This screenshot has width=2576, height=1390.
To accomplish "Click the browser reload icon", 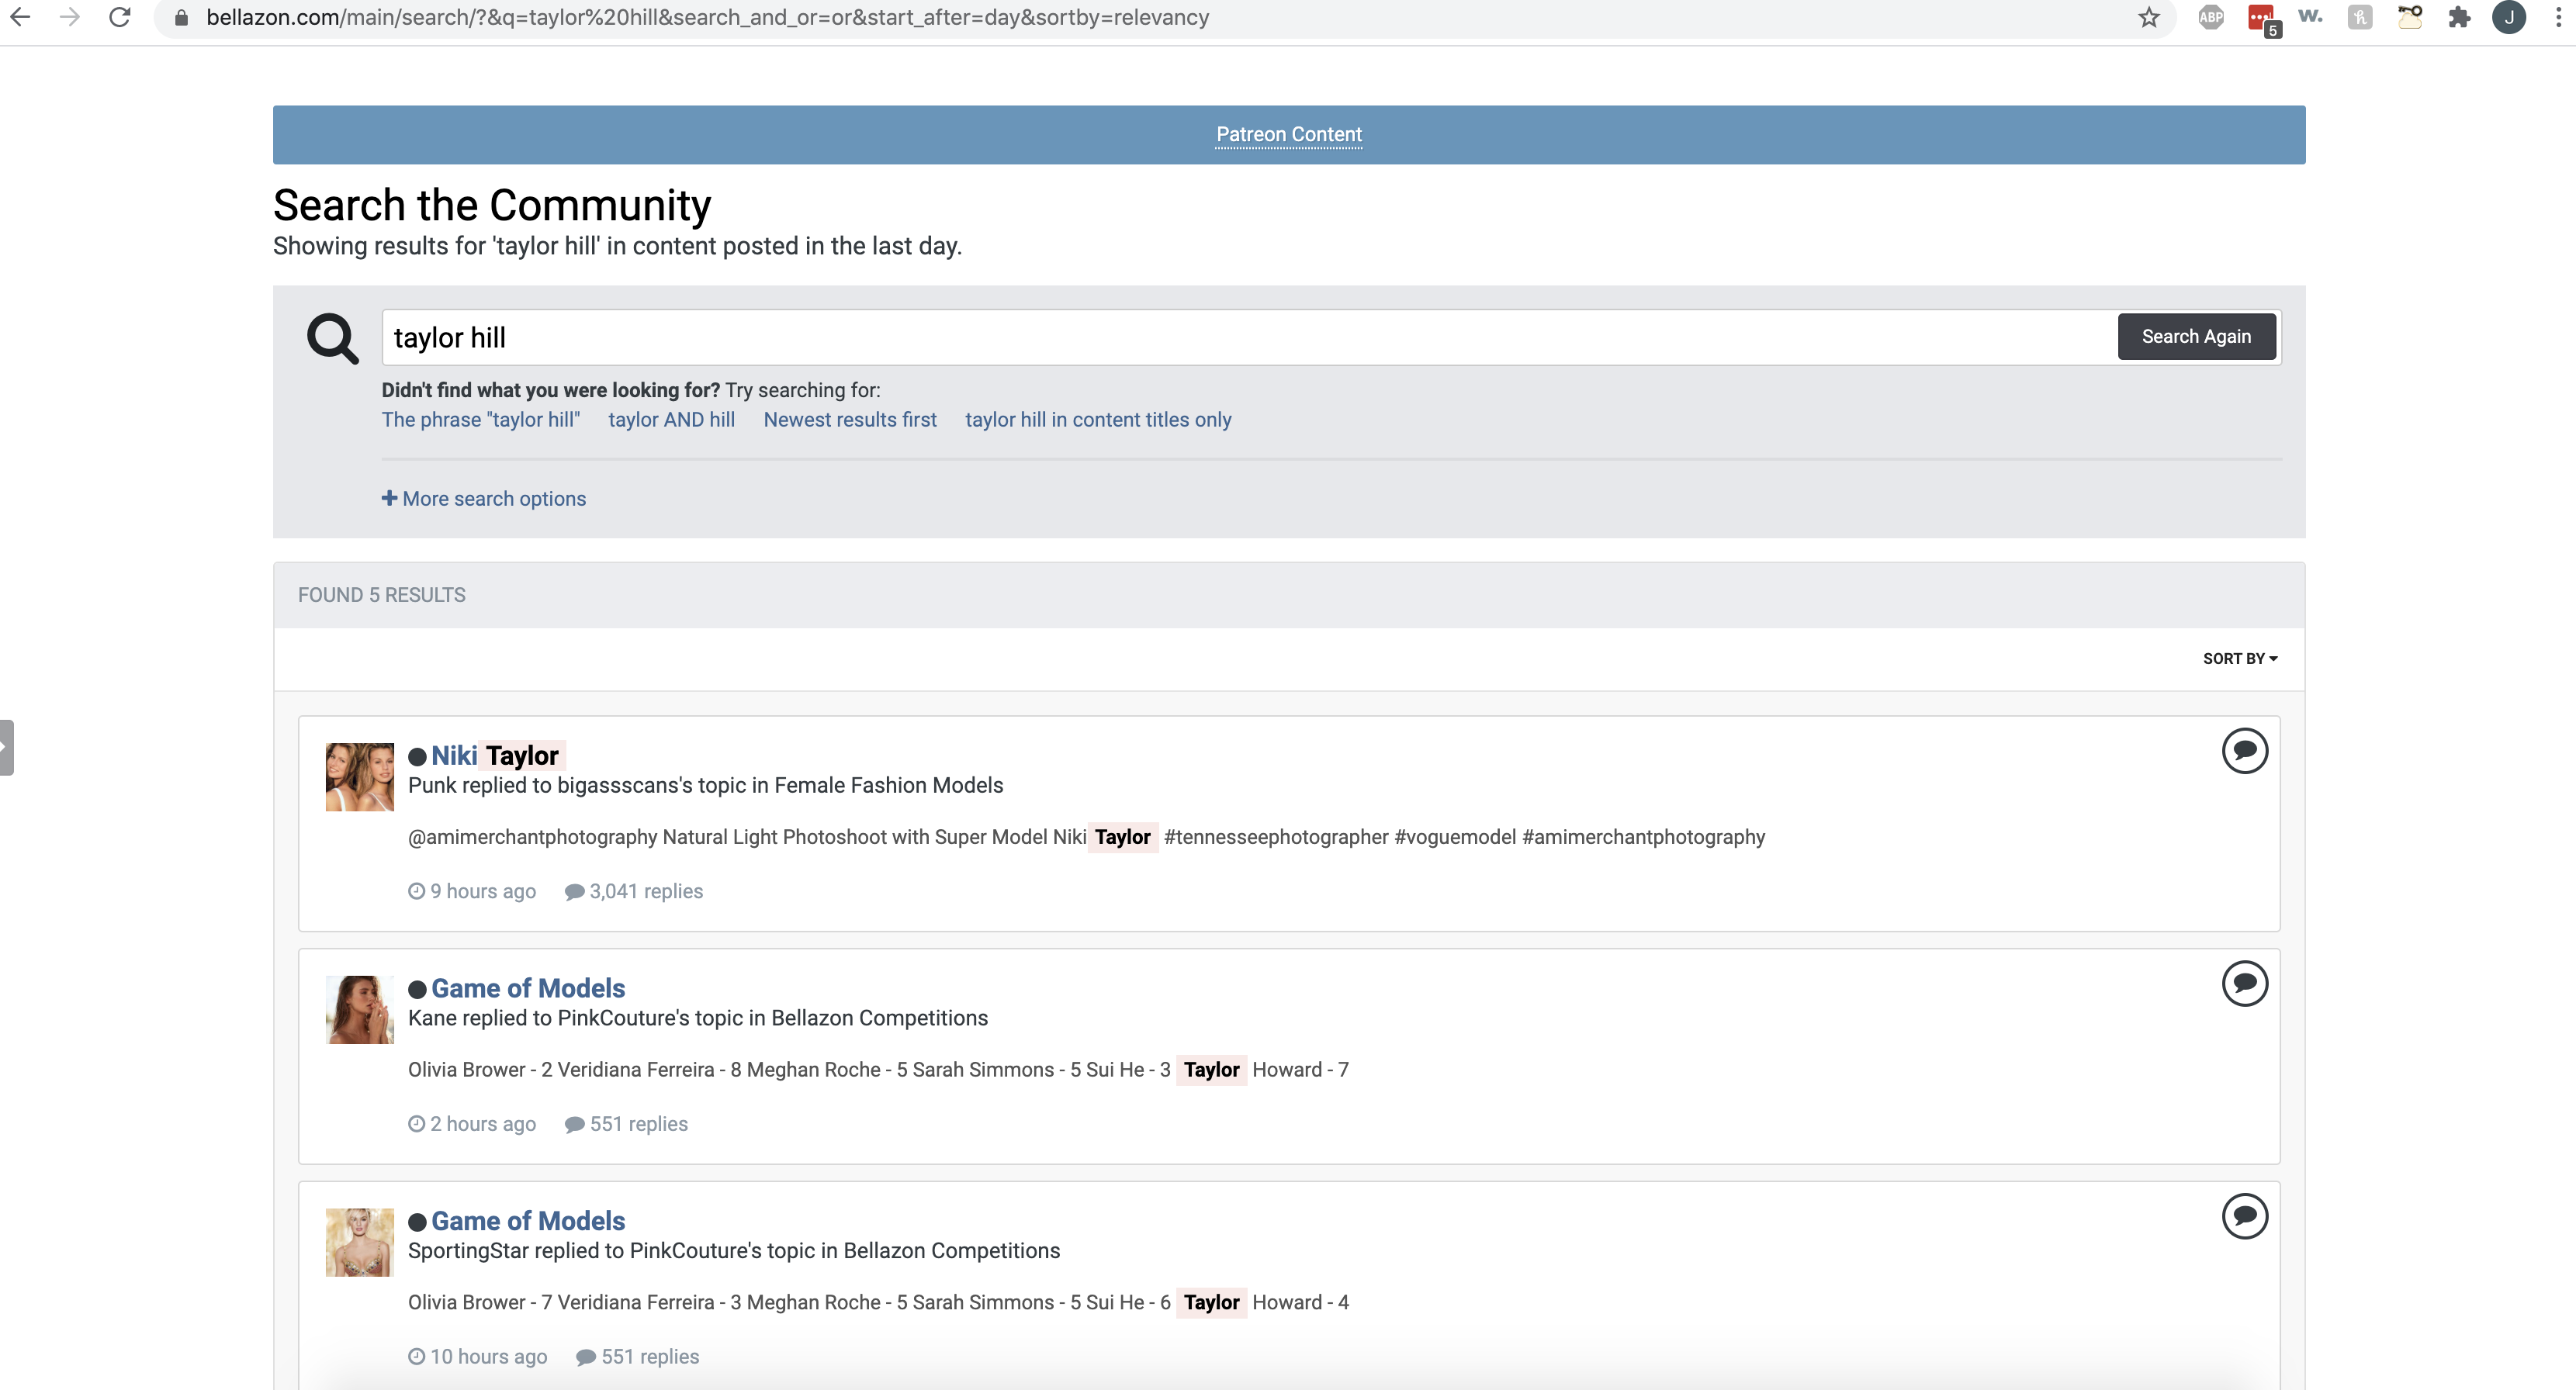I will coord(120,17).
